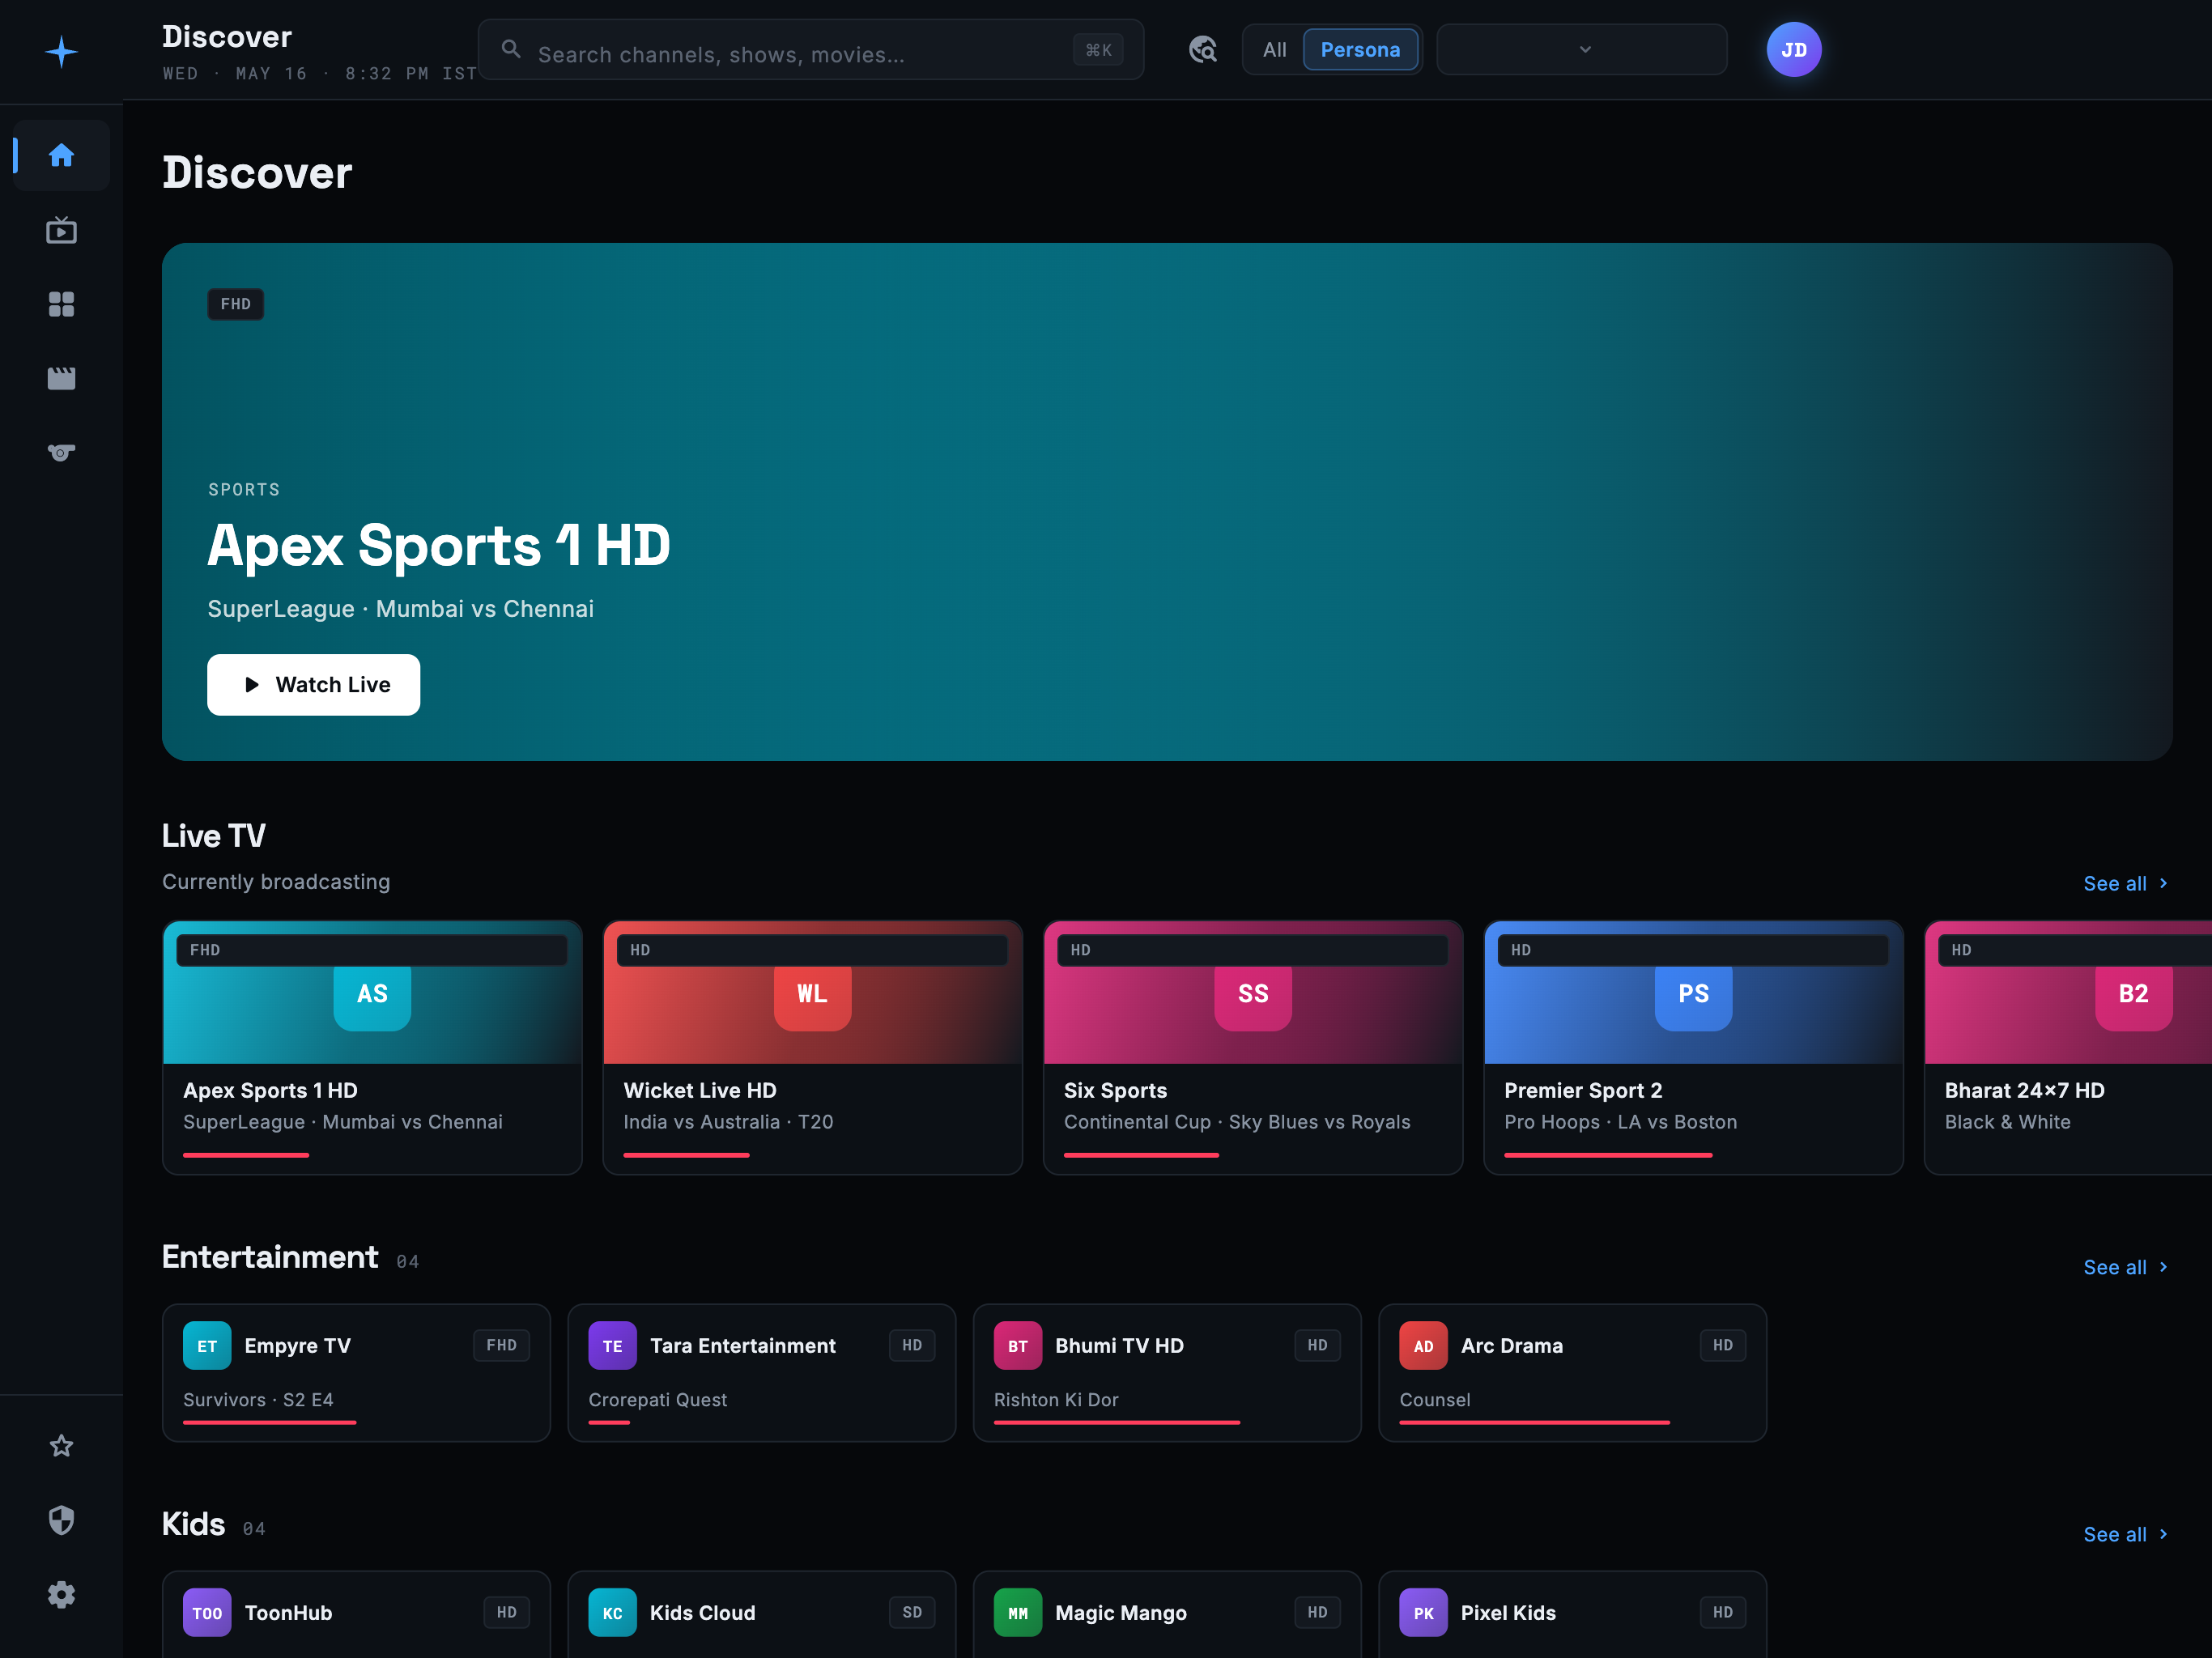Open the Settings gear sidebar icon

click(61, 1594)
